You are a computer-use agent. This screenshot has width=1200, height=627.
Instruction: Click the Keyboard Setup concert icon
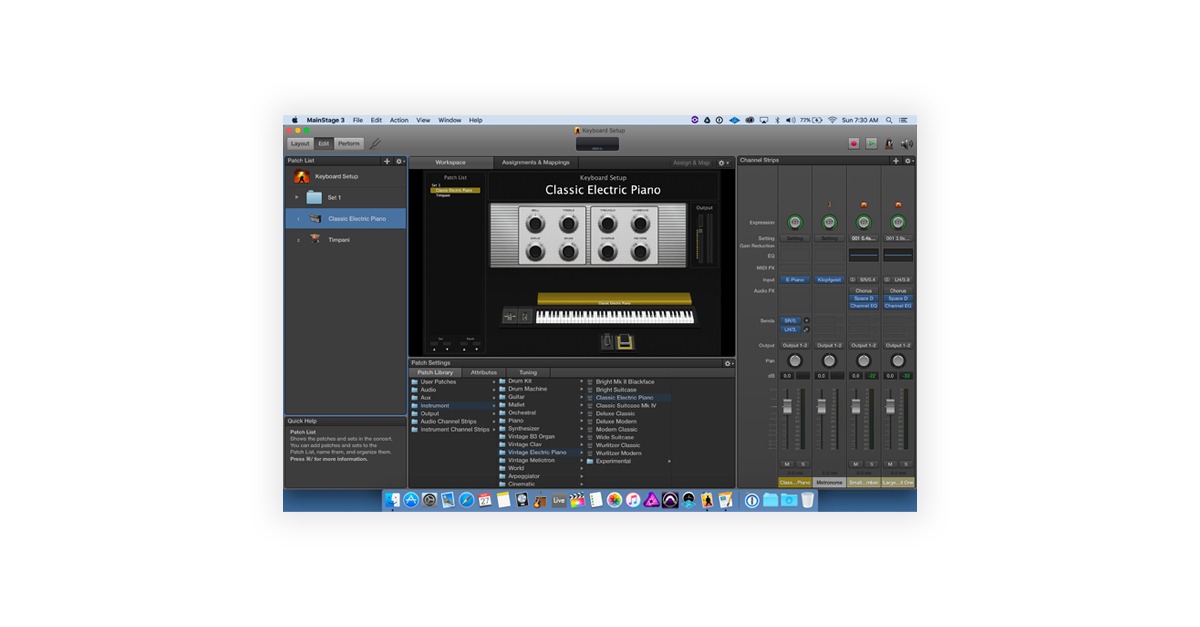coord(301,177)
